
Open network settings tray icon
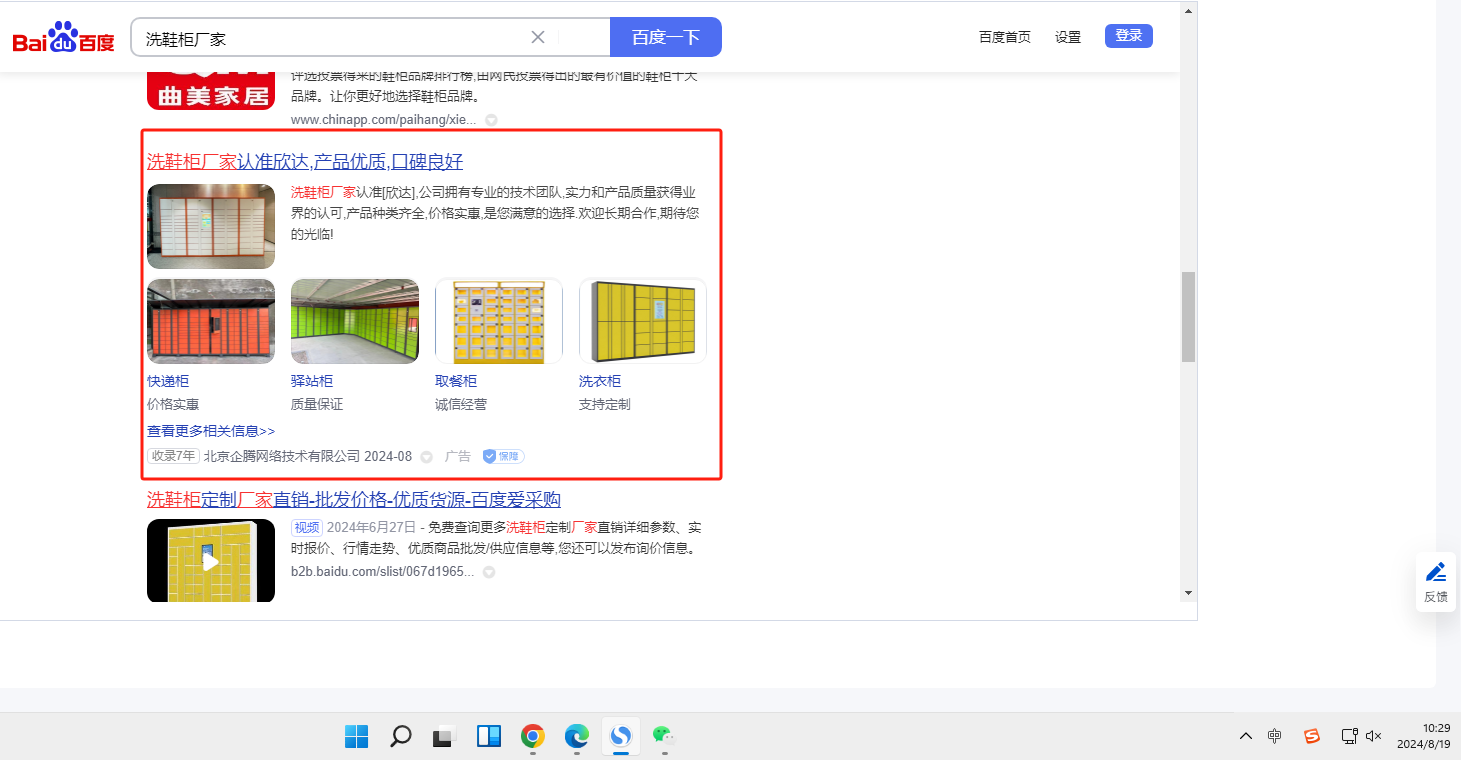(1349, 736)
